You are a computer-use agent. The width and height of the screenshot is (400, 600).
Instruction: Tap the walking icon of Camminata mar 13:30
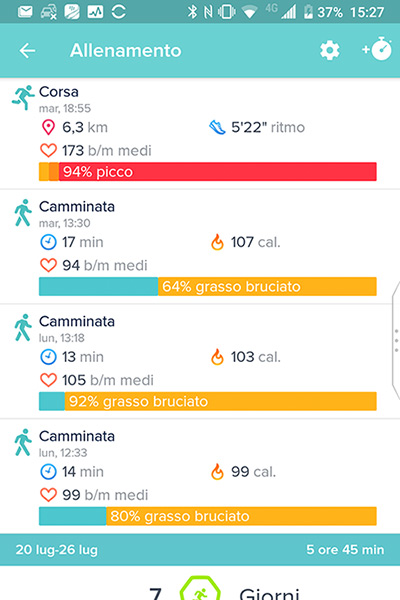click(23, 212)
